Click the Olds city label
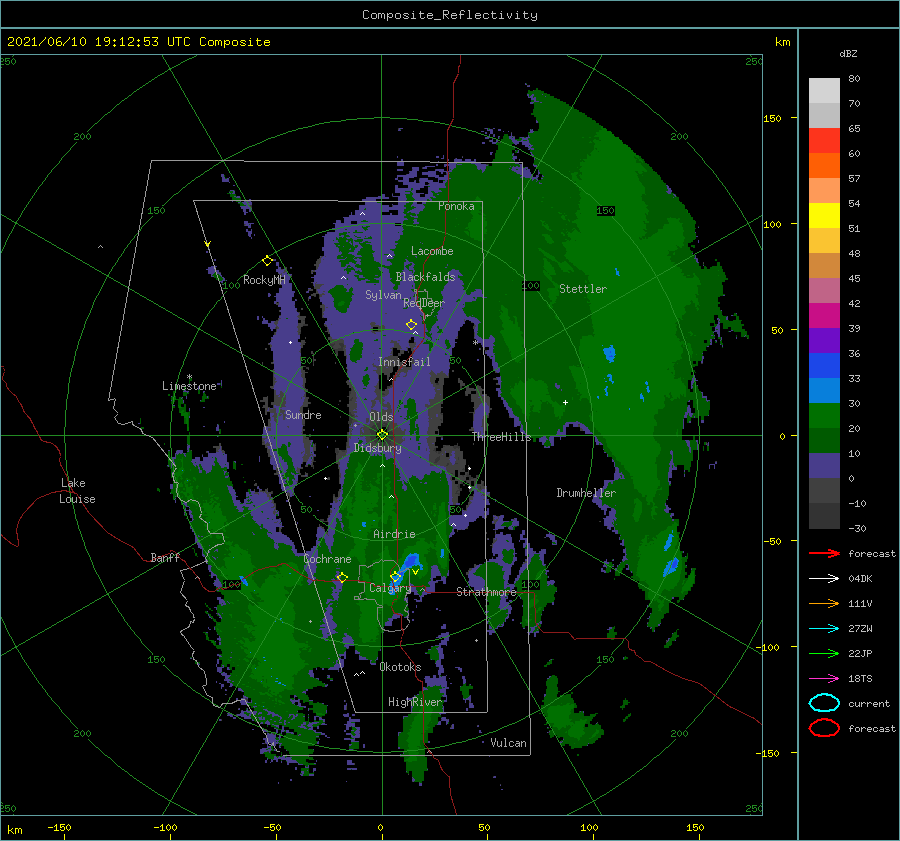Screen dimensions: 900x841 click(x=381, y=417)
